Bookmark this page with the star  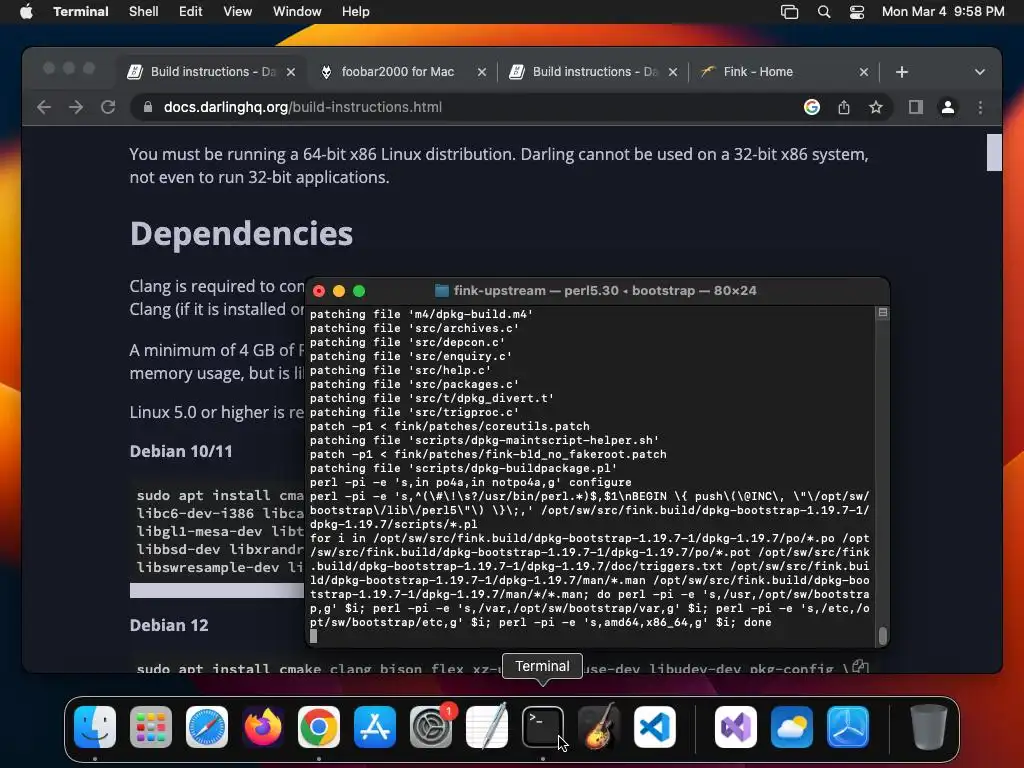(876, 107)
